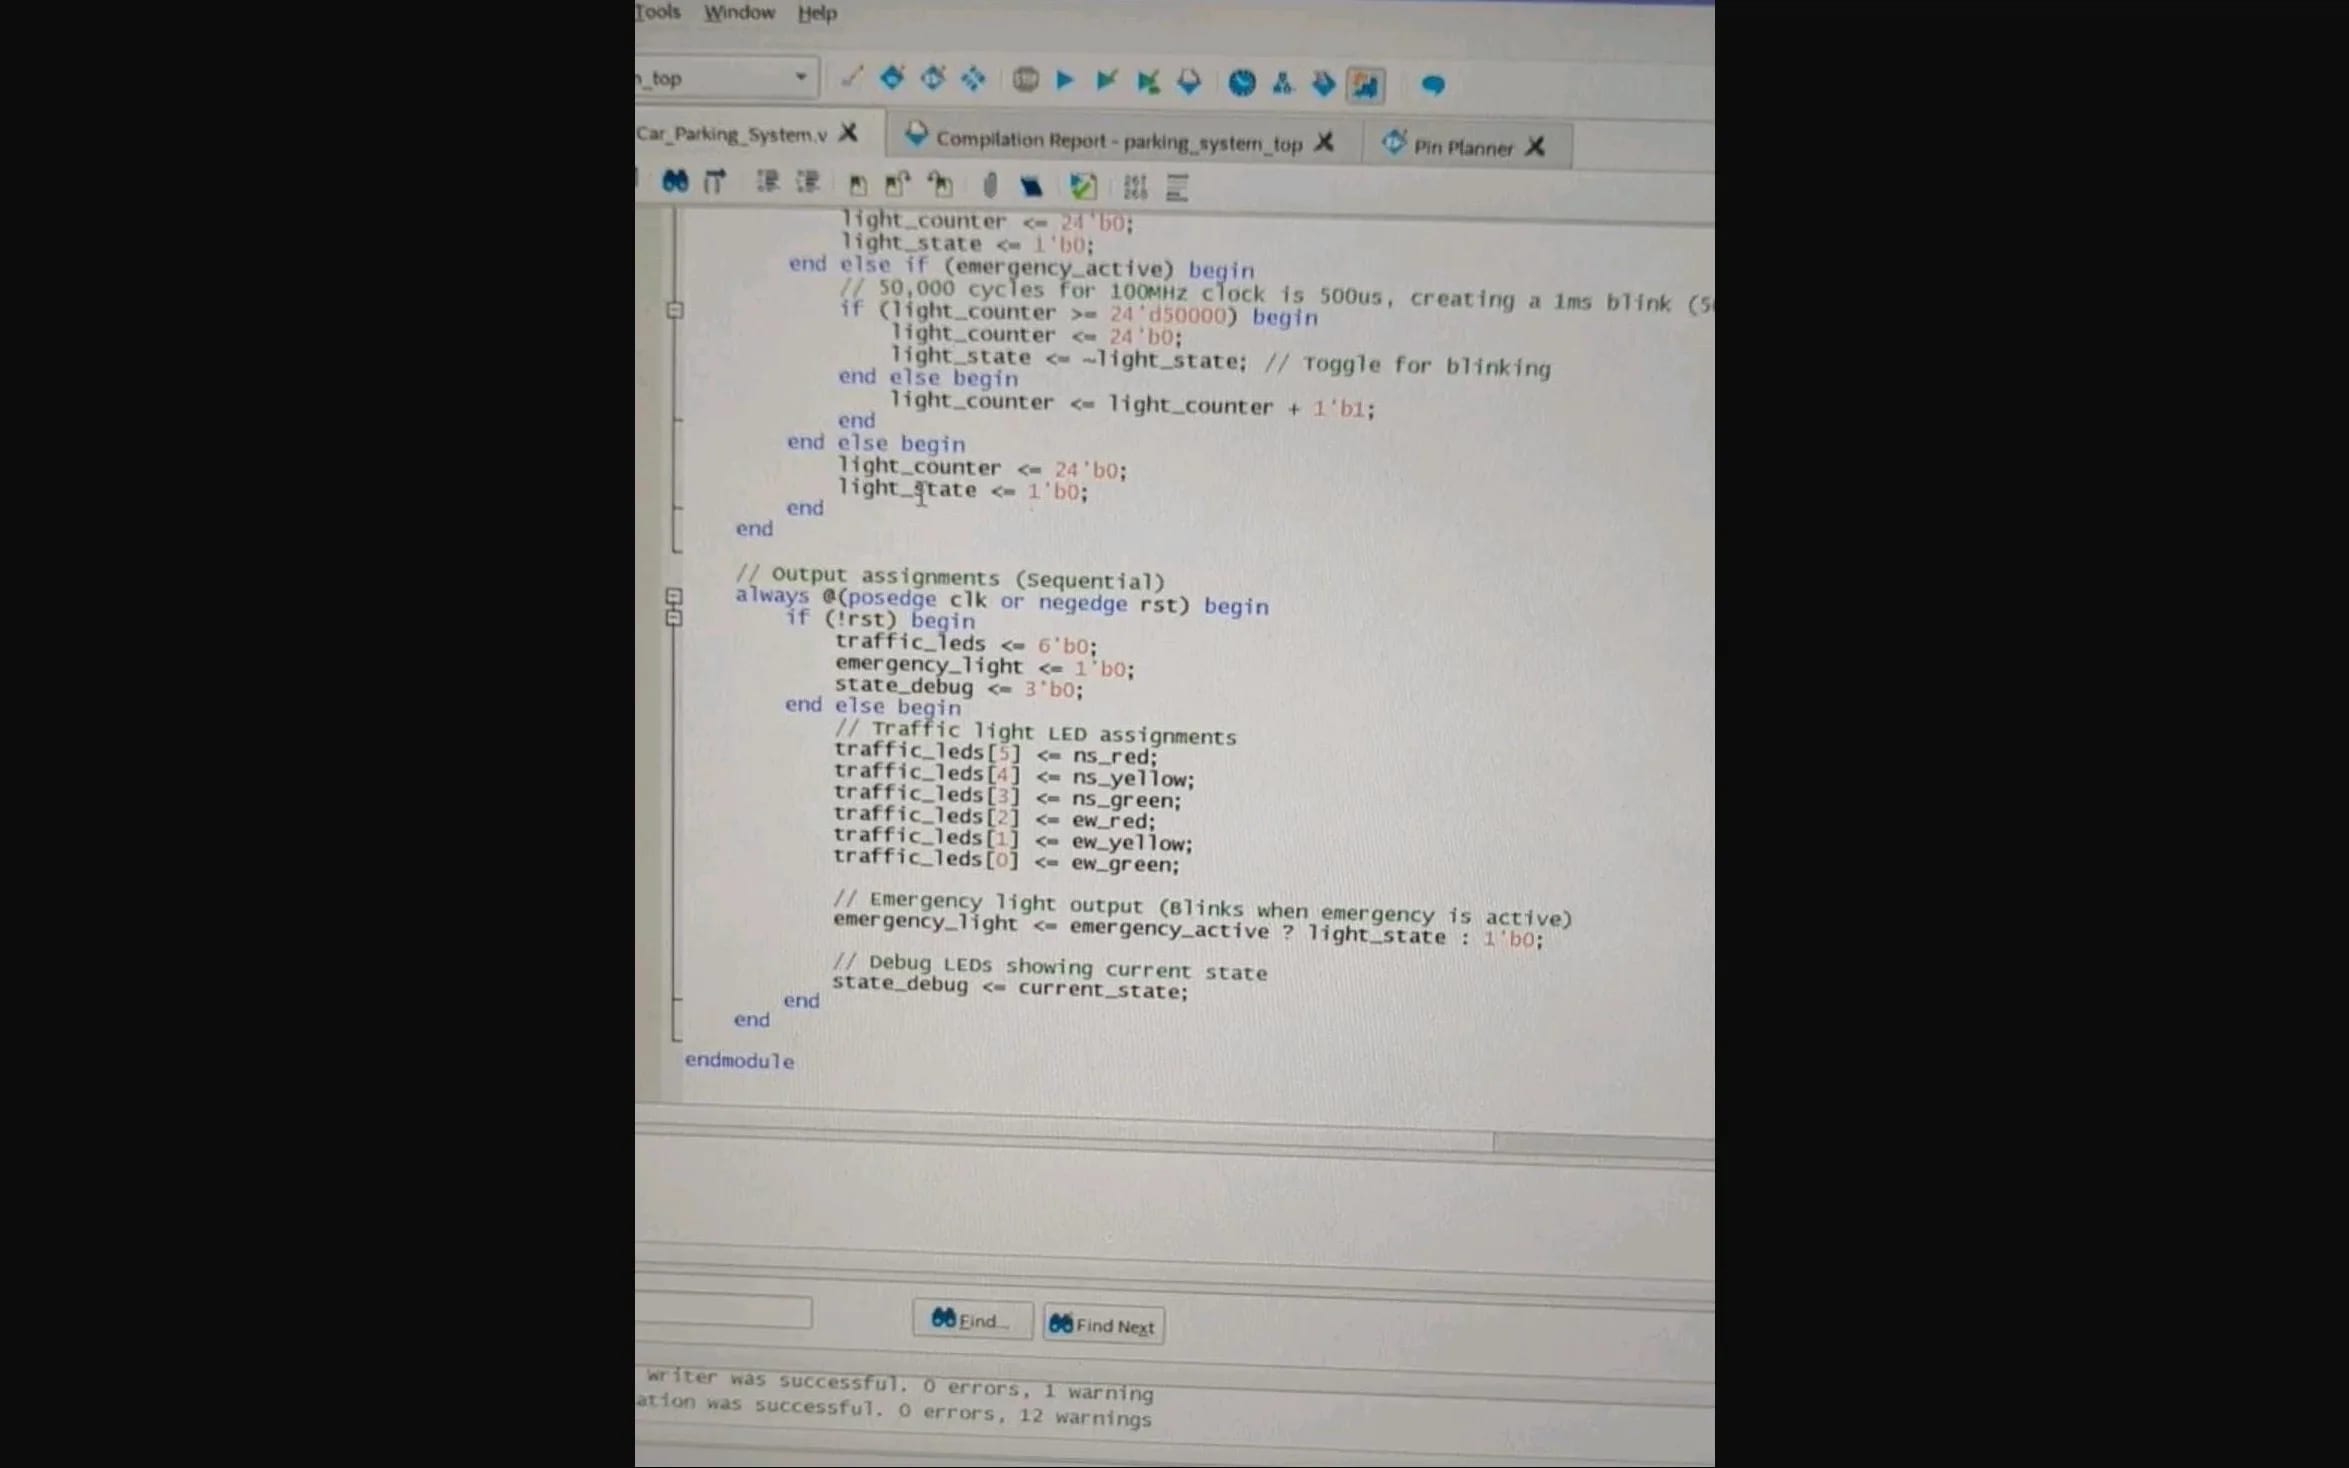Image resolution: width=2349 pixels, height=1468 pixels.
Task: Toggle bookmark icon in editor toolbar
Action: pyautogui.click(x=857, y=184)
